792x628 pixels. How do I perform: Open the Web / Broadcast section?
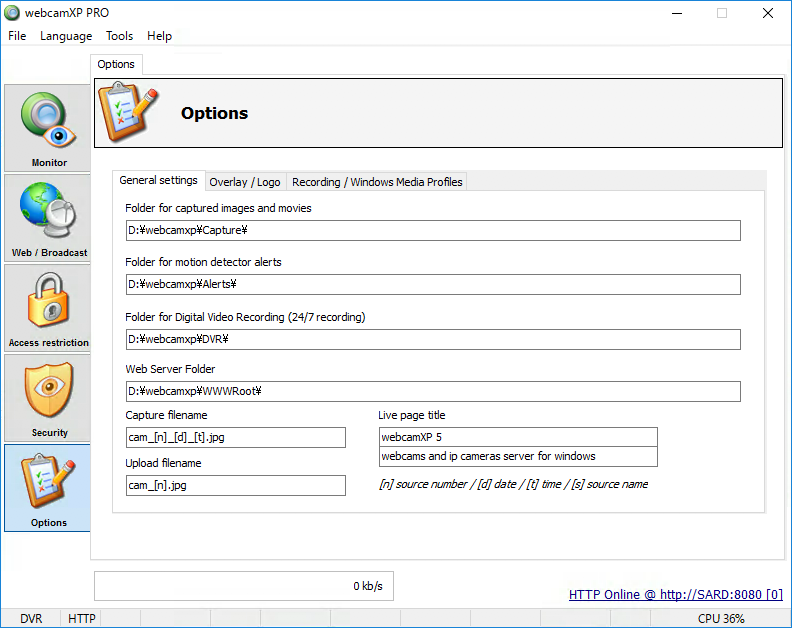pyautogui.click(x=47, y=218)
